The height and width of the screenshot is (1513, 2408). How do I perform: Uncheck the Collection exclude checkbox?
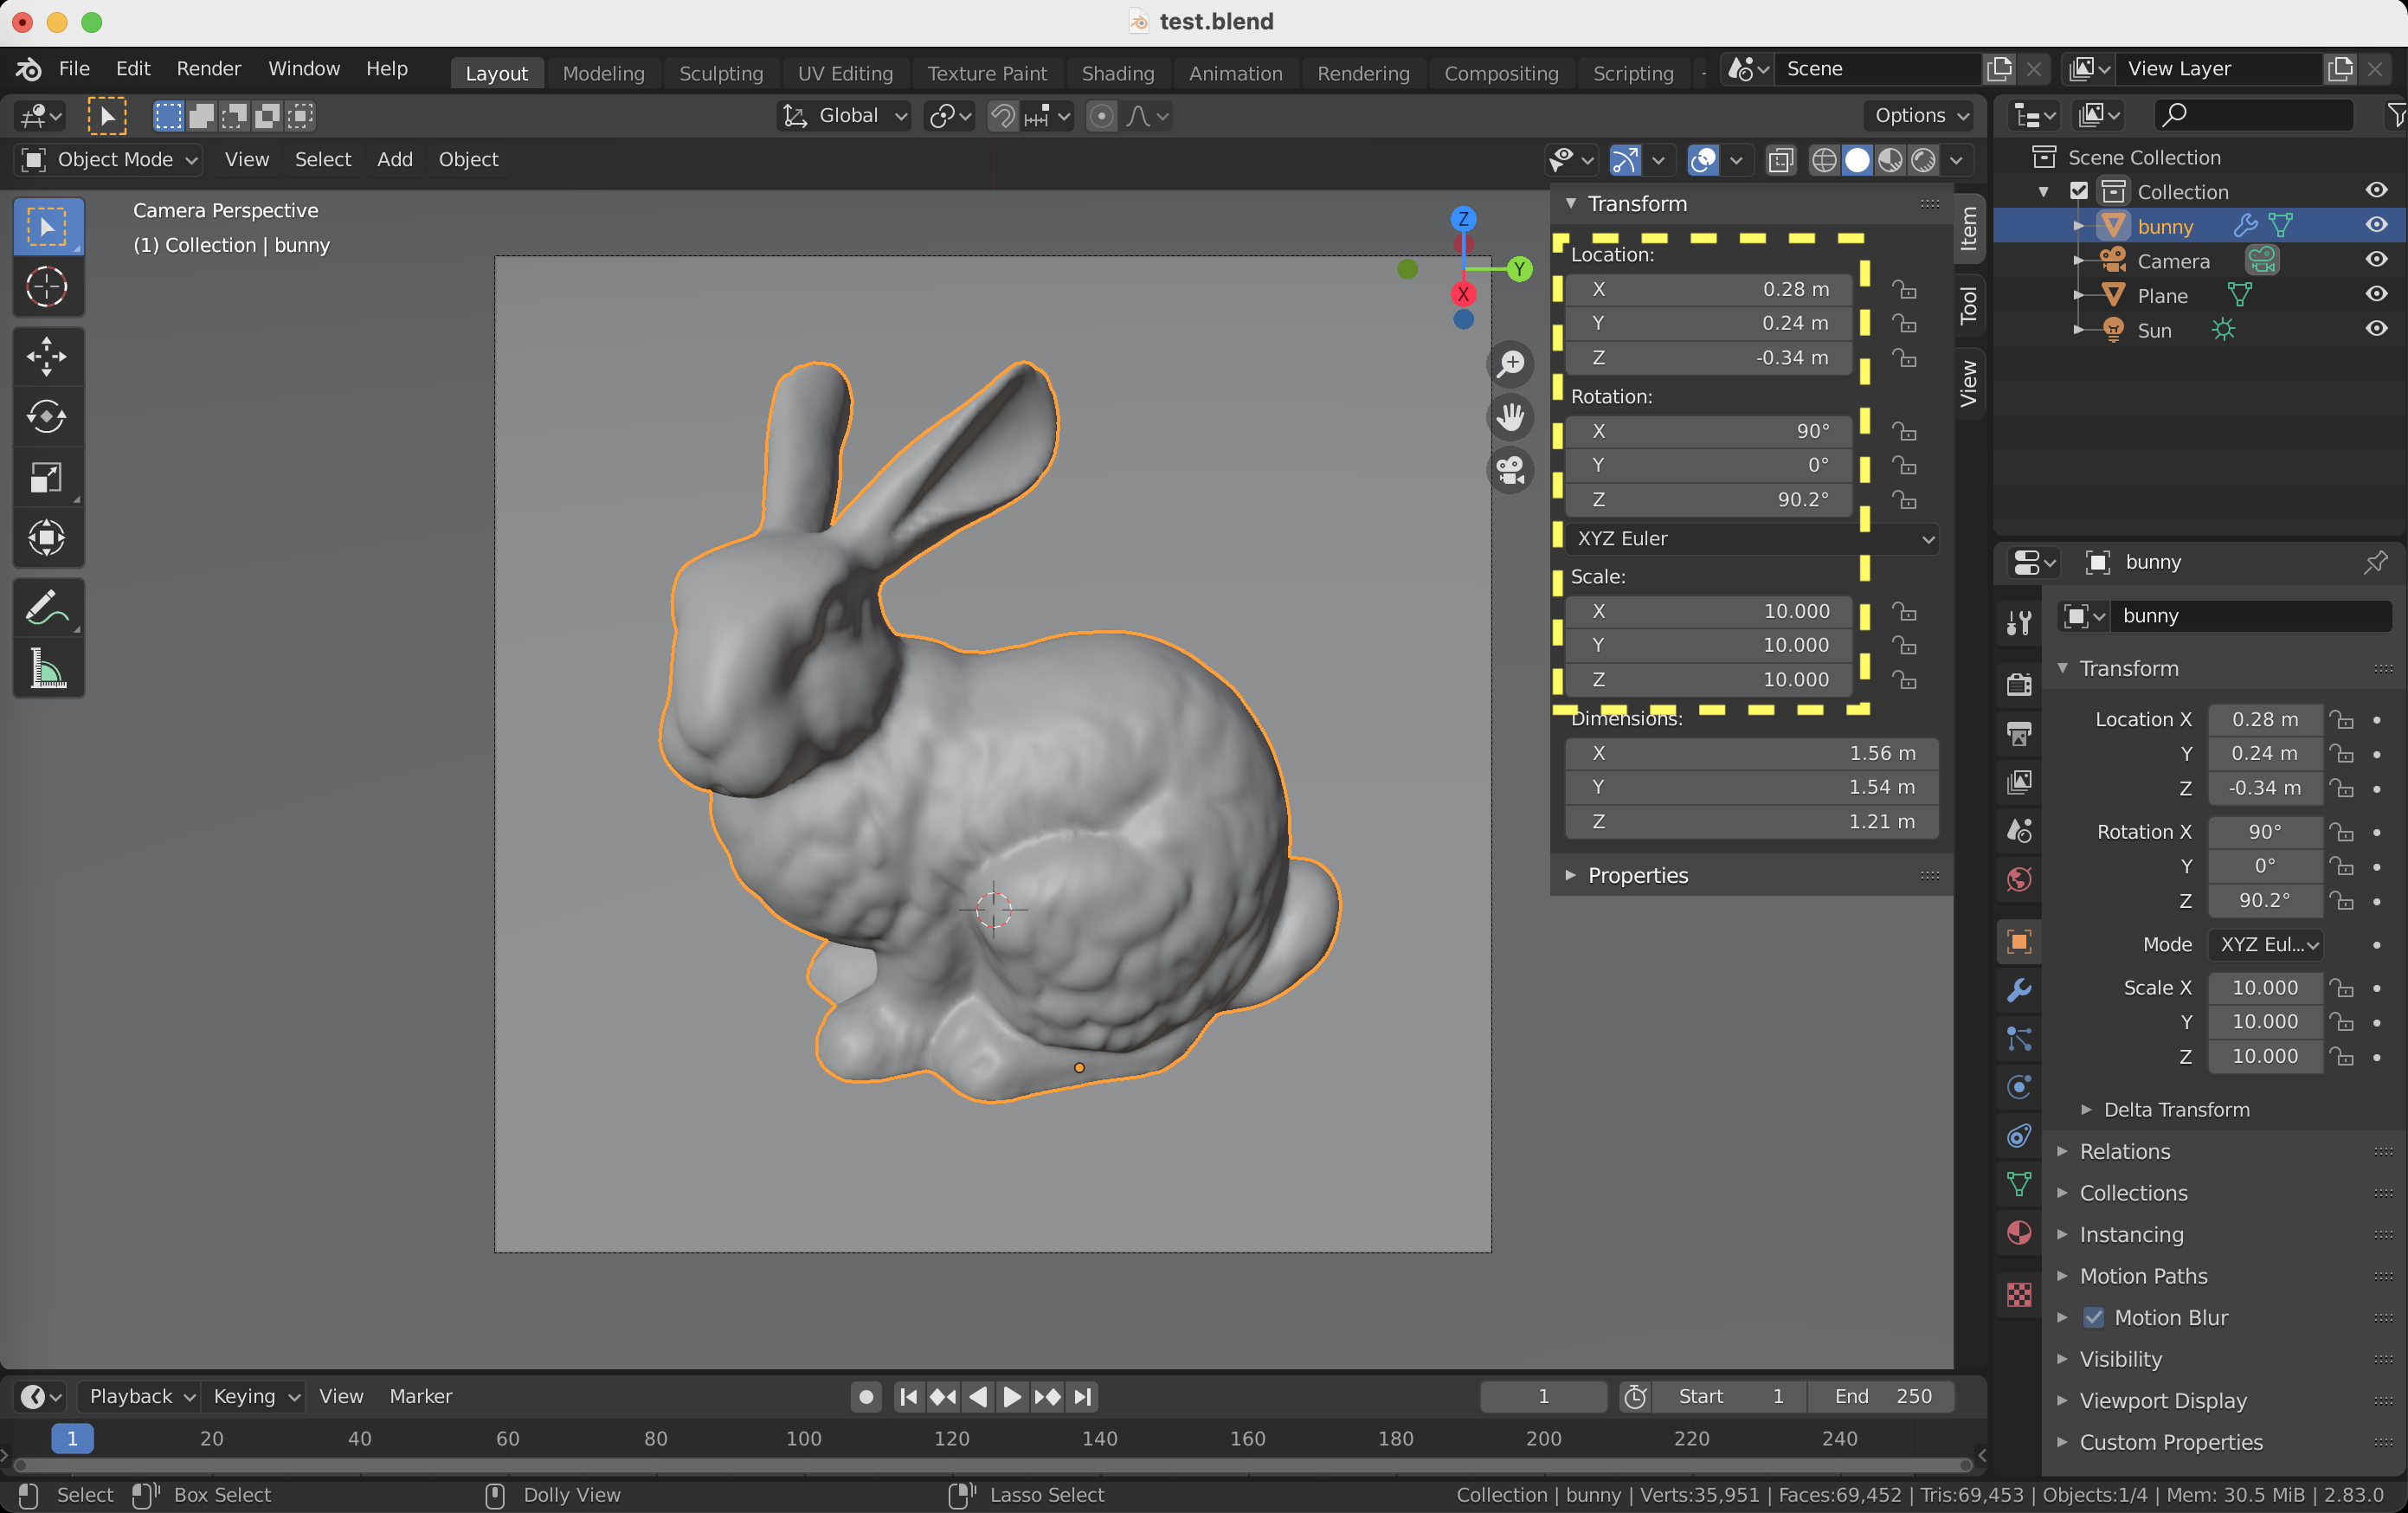(x=2079, y=191)
